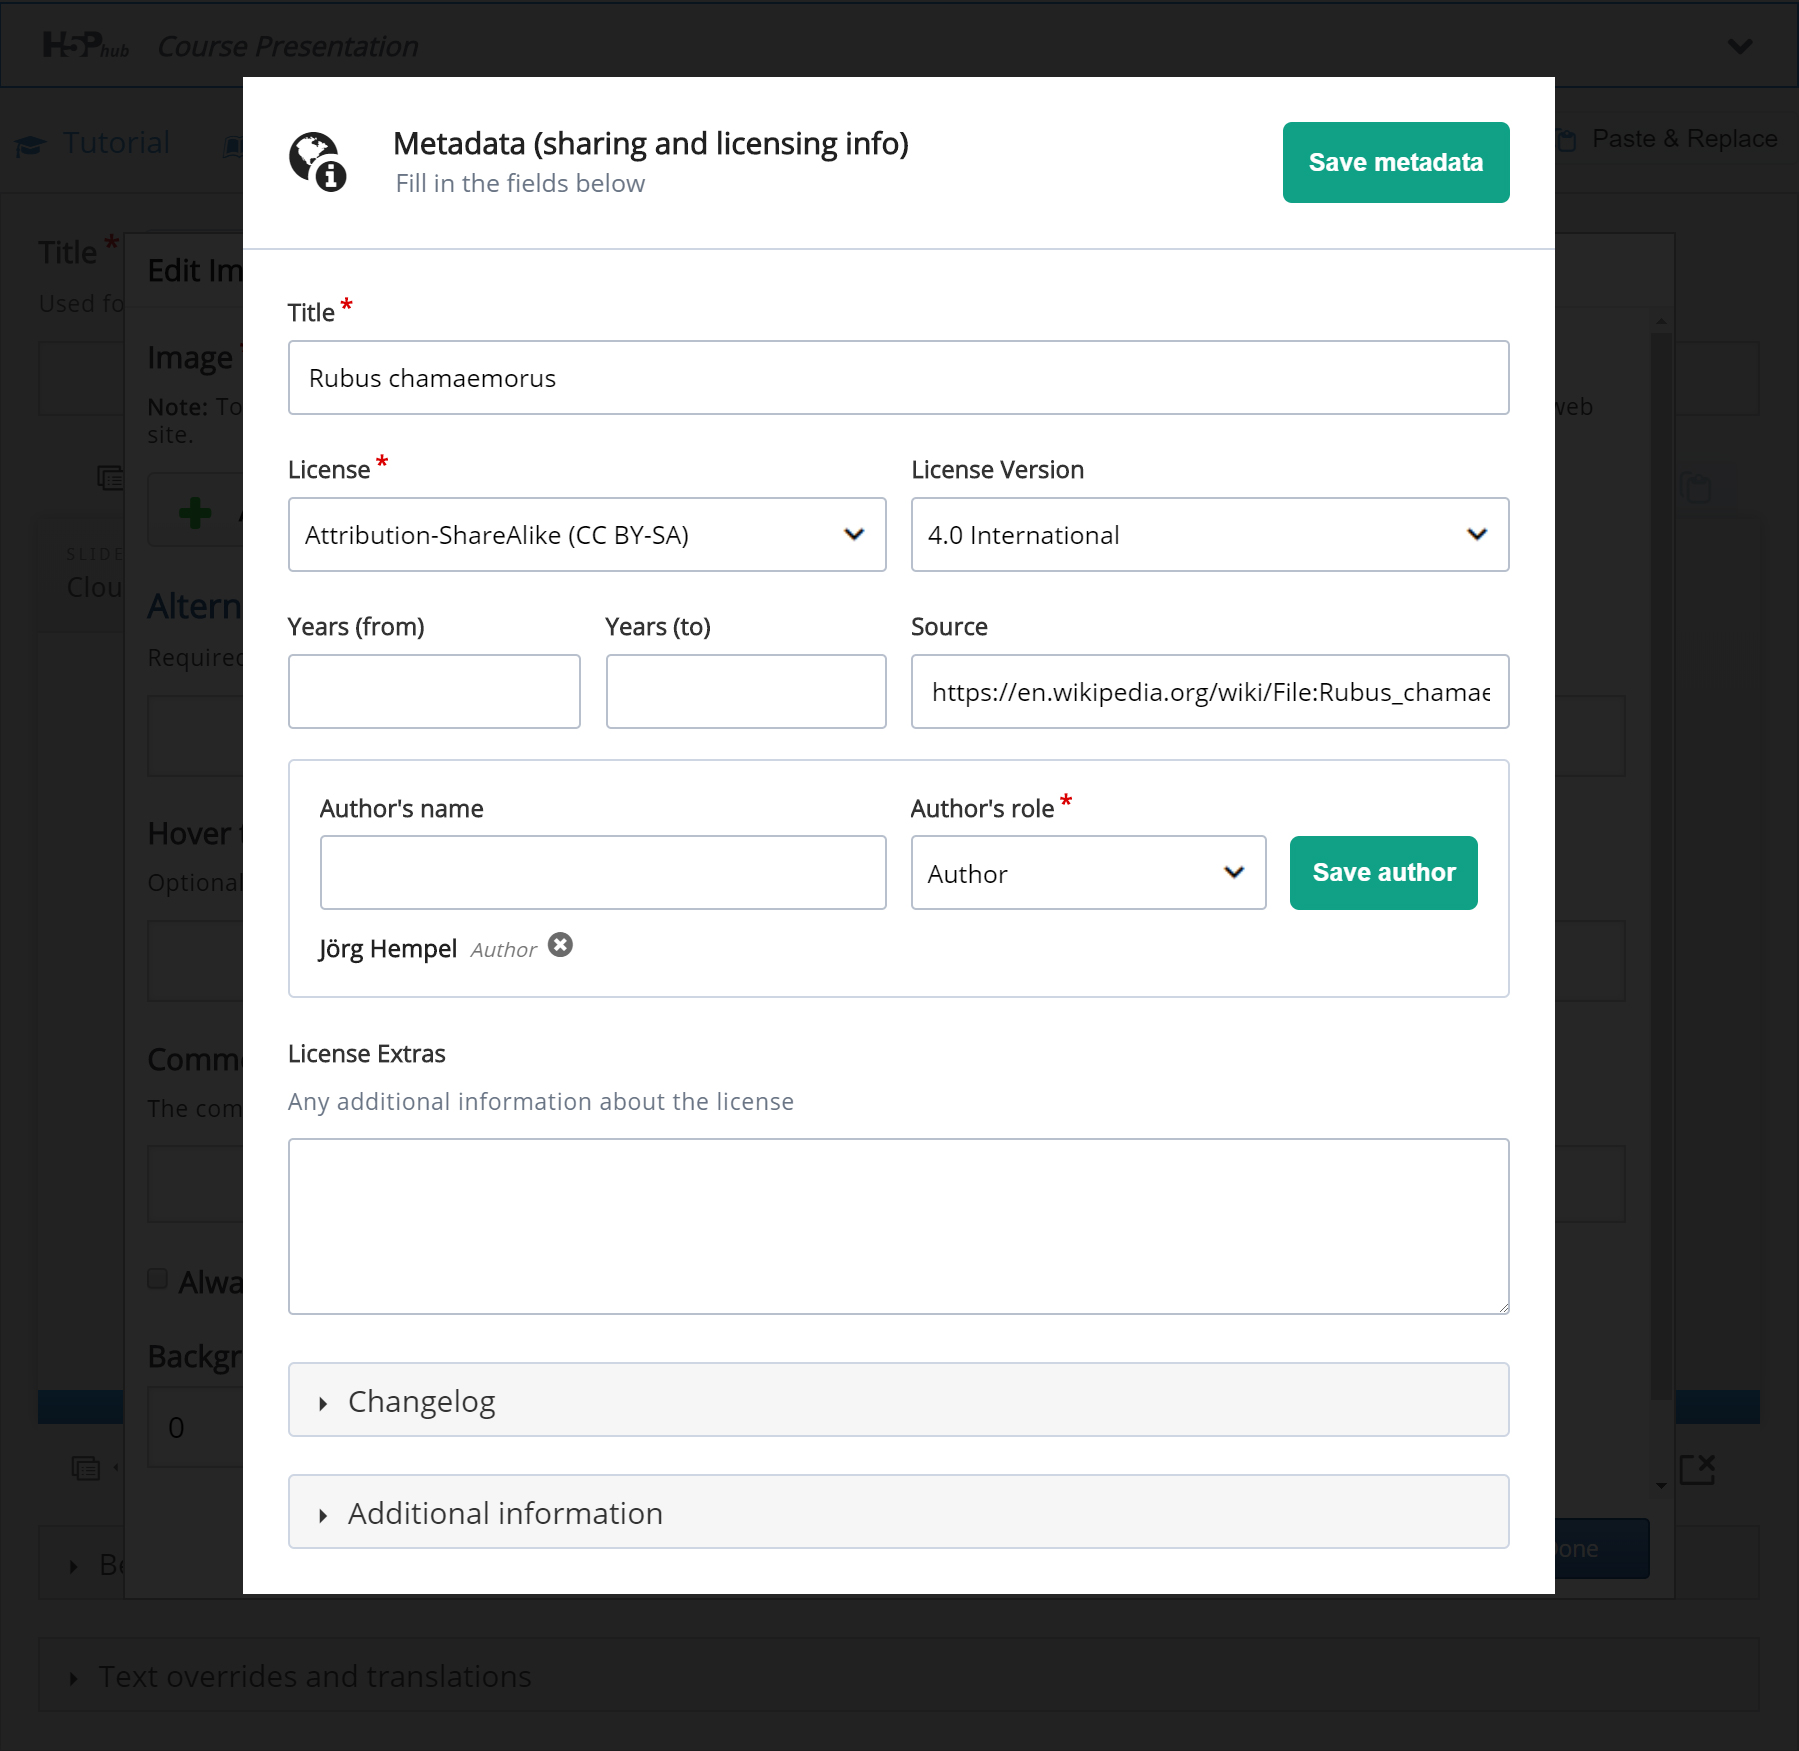Viewport: 1799px width, 1751px height.
Task: Open the License dropdown
Action: click(587, 535)
